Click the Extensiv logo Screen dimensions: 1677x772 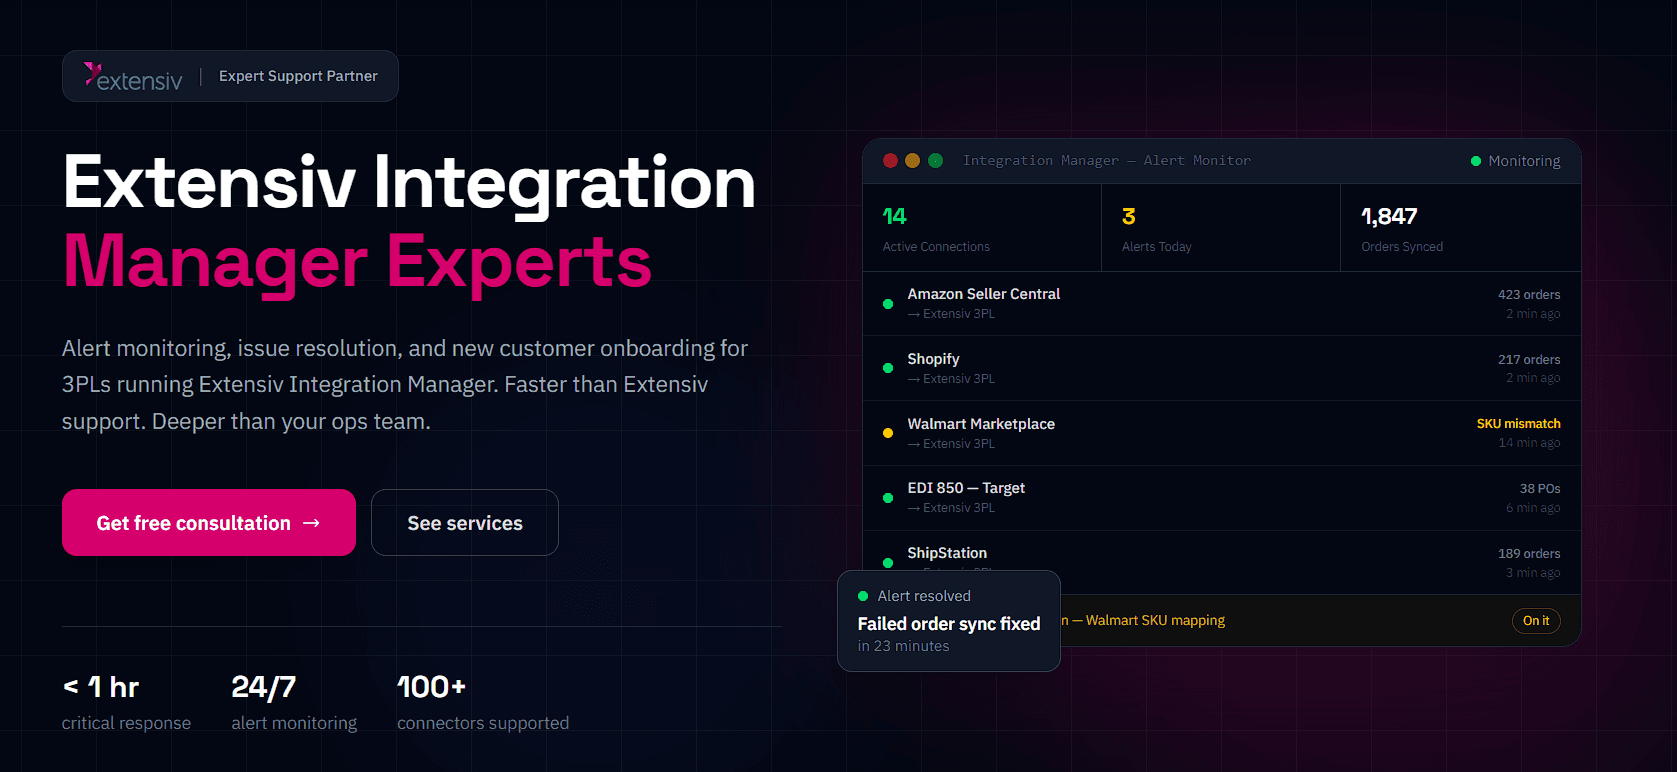pyautogui.click(x=133, y=77)
